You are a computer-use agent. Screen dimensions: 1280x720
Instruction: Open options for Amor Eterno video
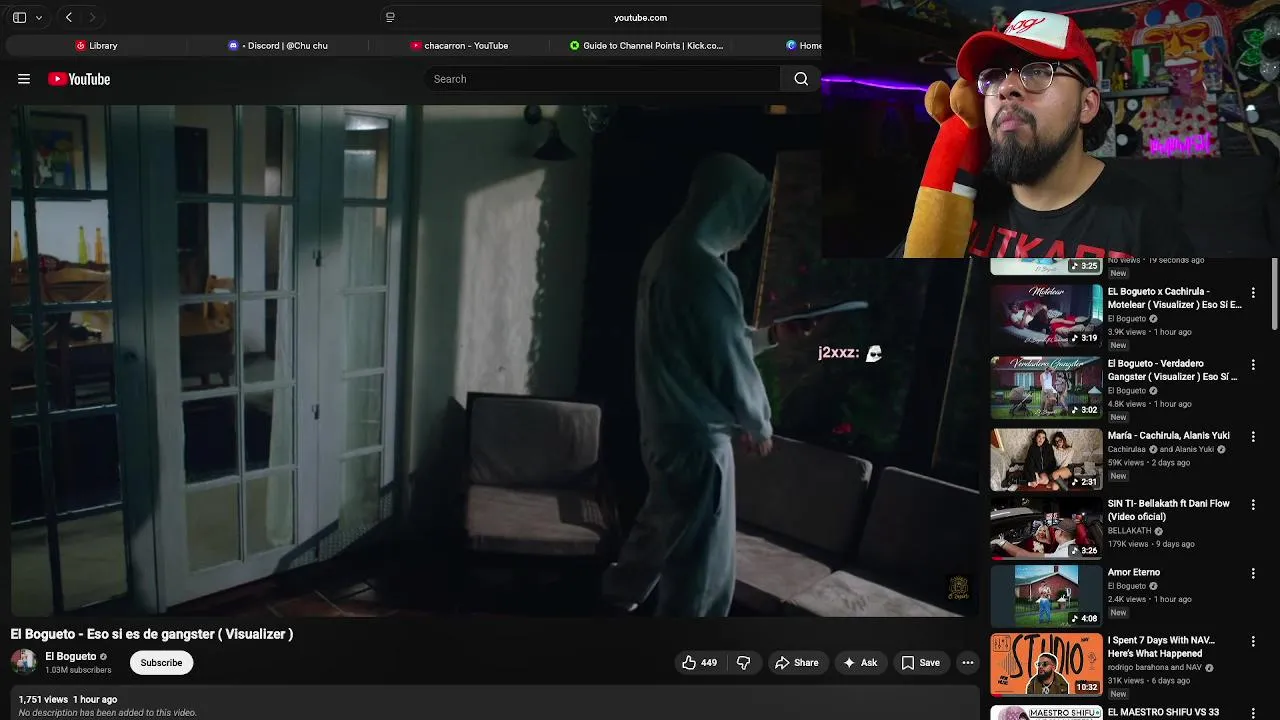[x=1253, y=573]
